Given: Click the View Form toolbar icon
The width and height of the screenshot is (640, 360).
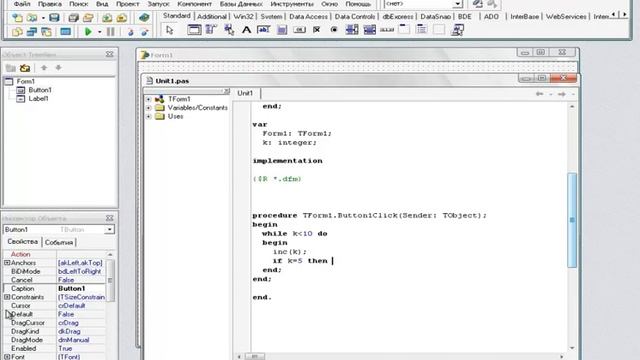Looking at the screenshot, I should (32, 32).
